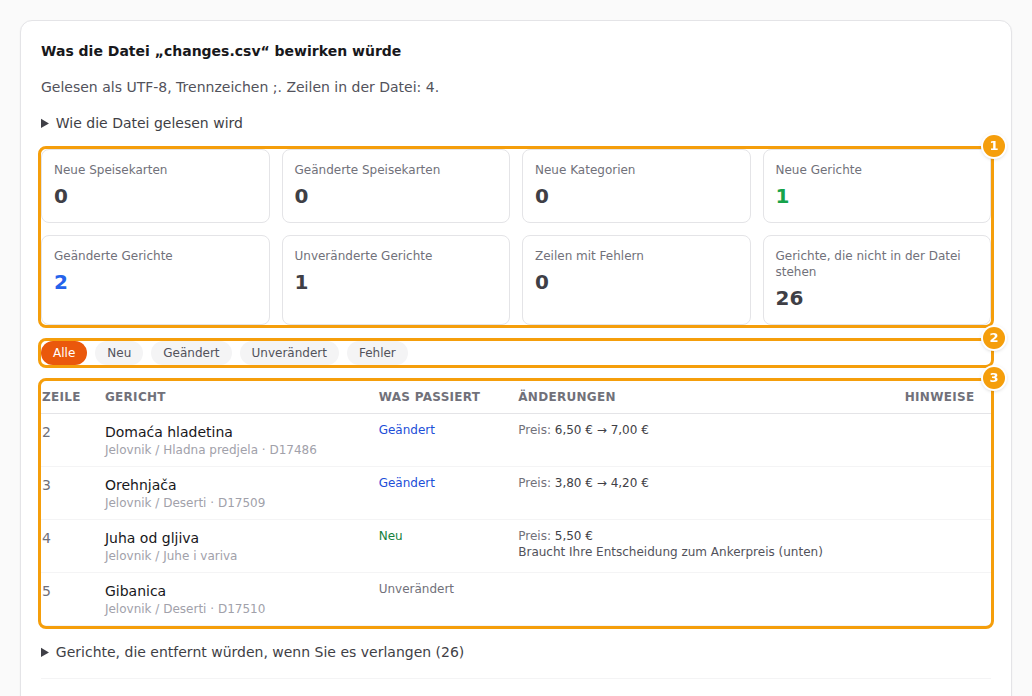The width and height of the screenshot is (1032, 696).
Task: Click the "Zeilen mit Fehlern" card
Action: coord(636,280)
